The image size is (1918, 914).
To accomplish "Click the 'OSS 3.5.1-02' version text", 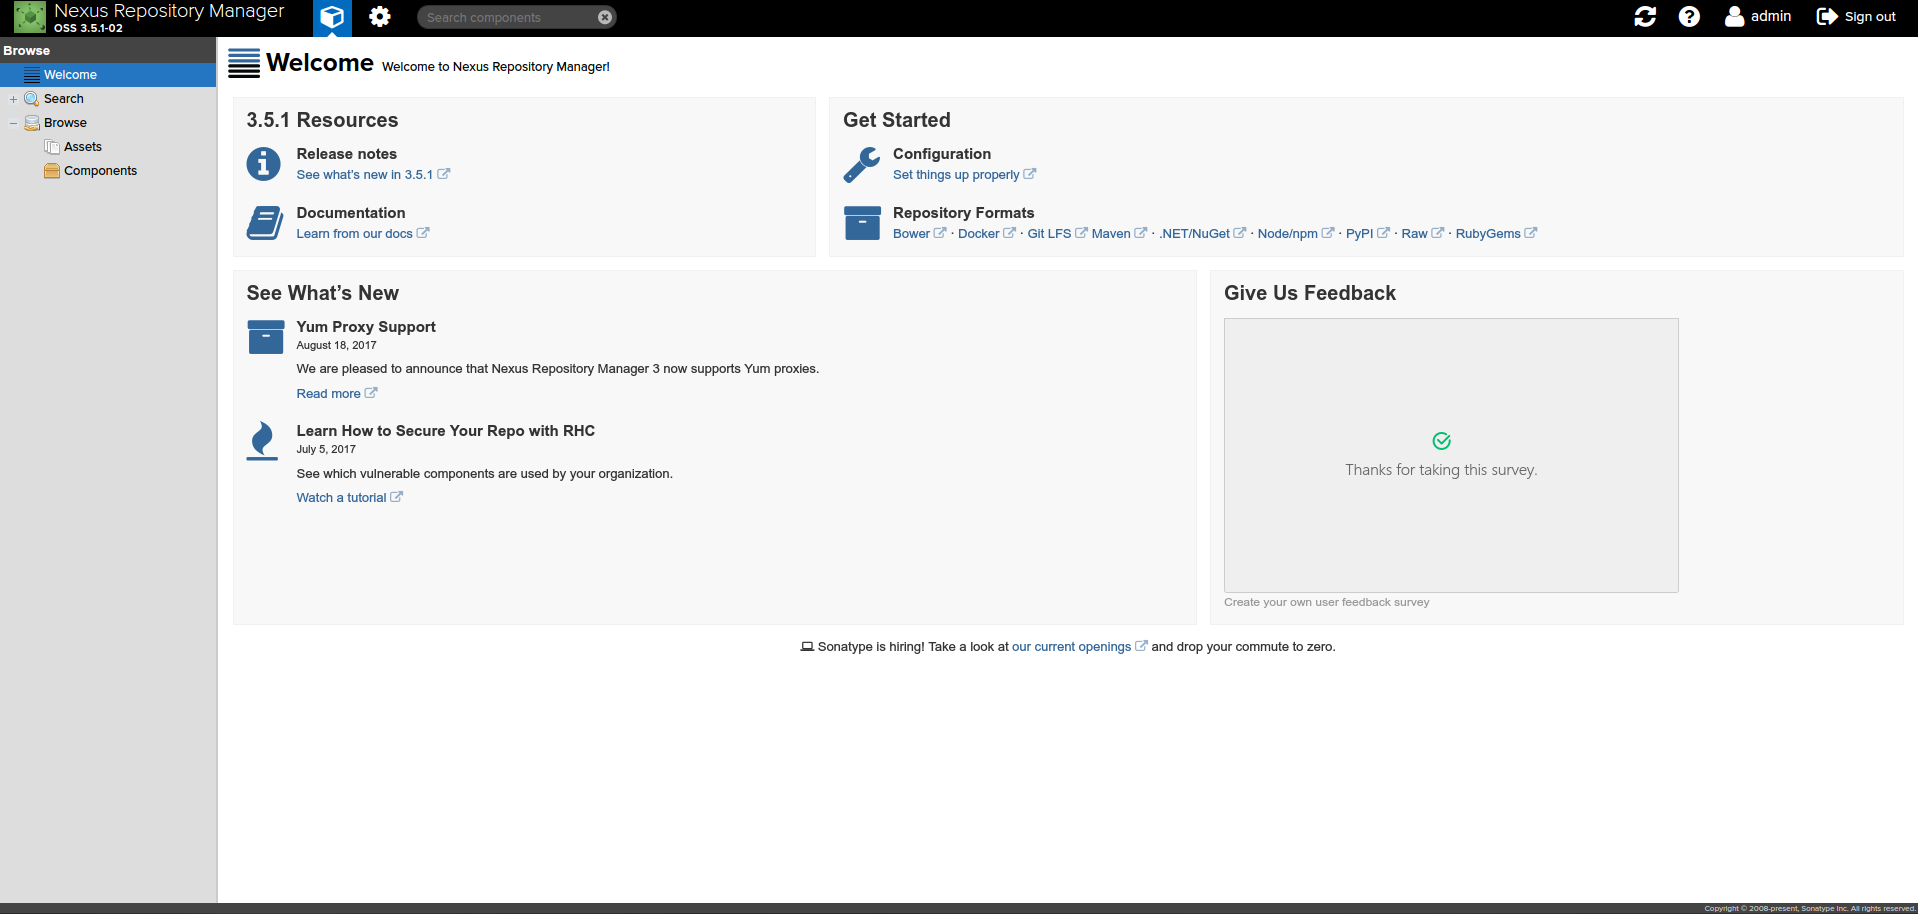I will tap(88, 28).
